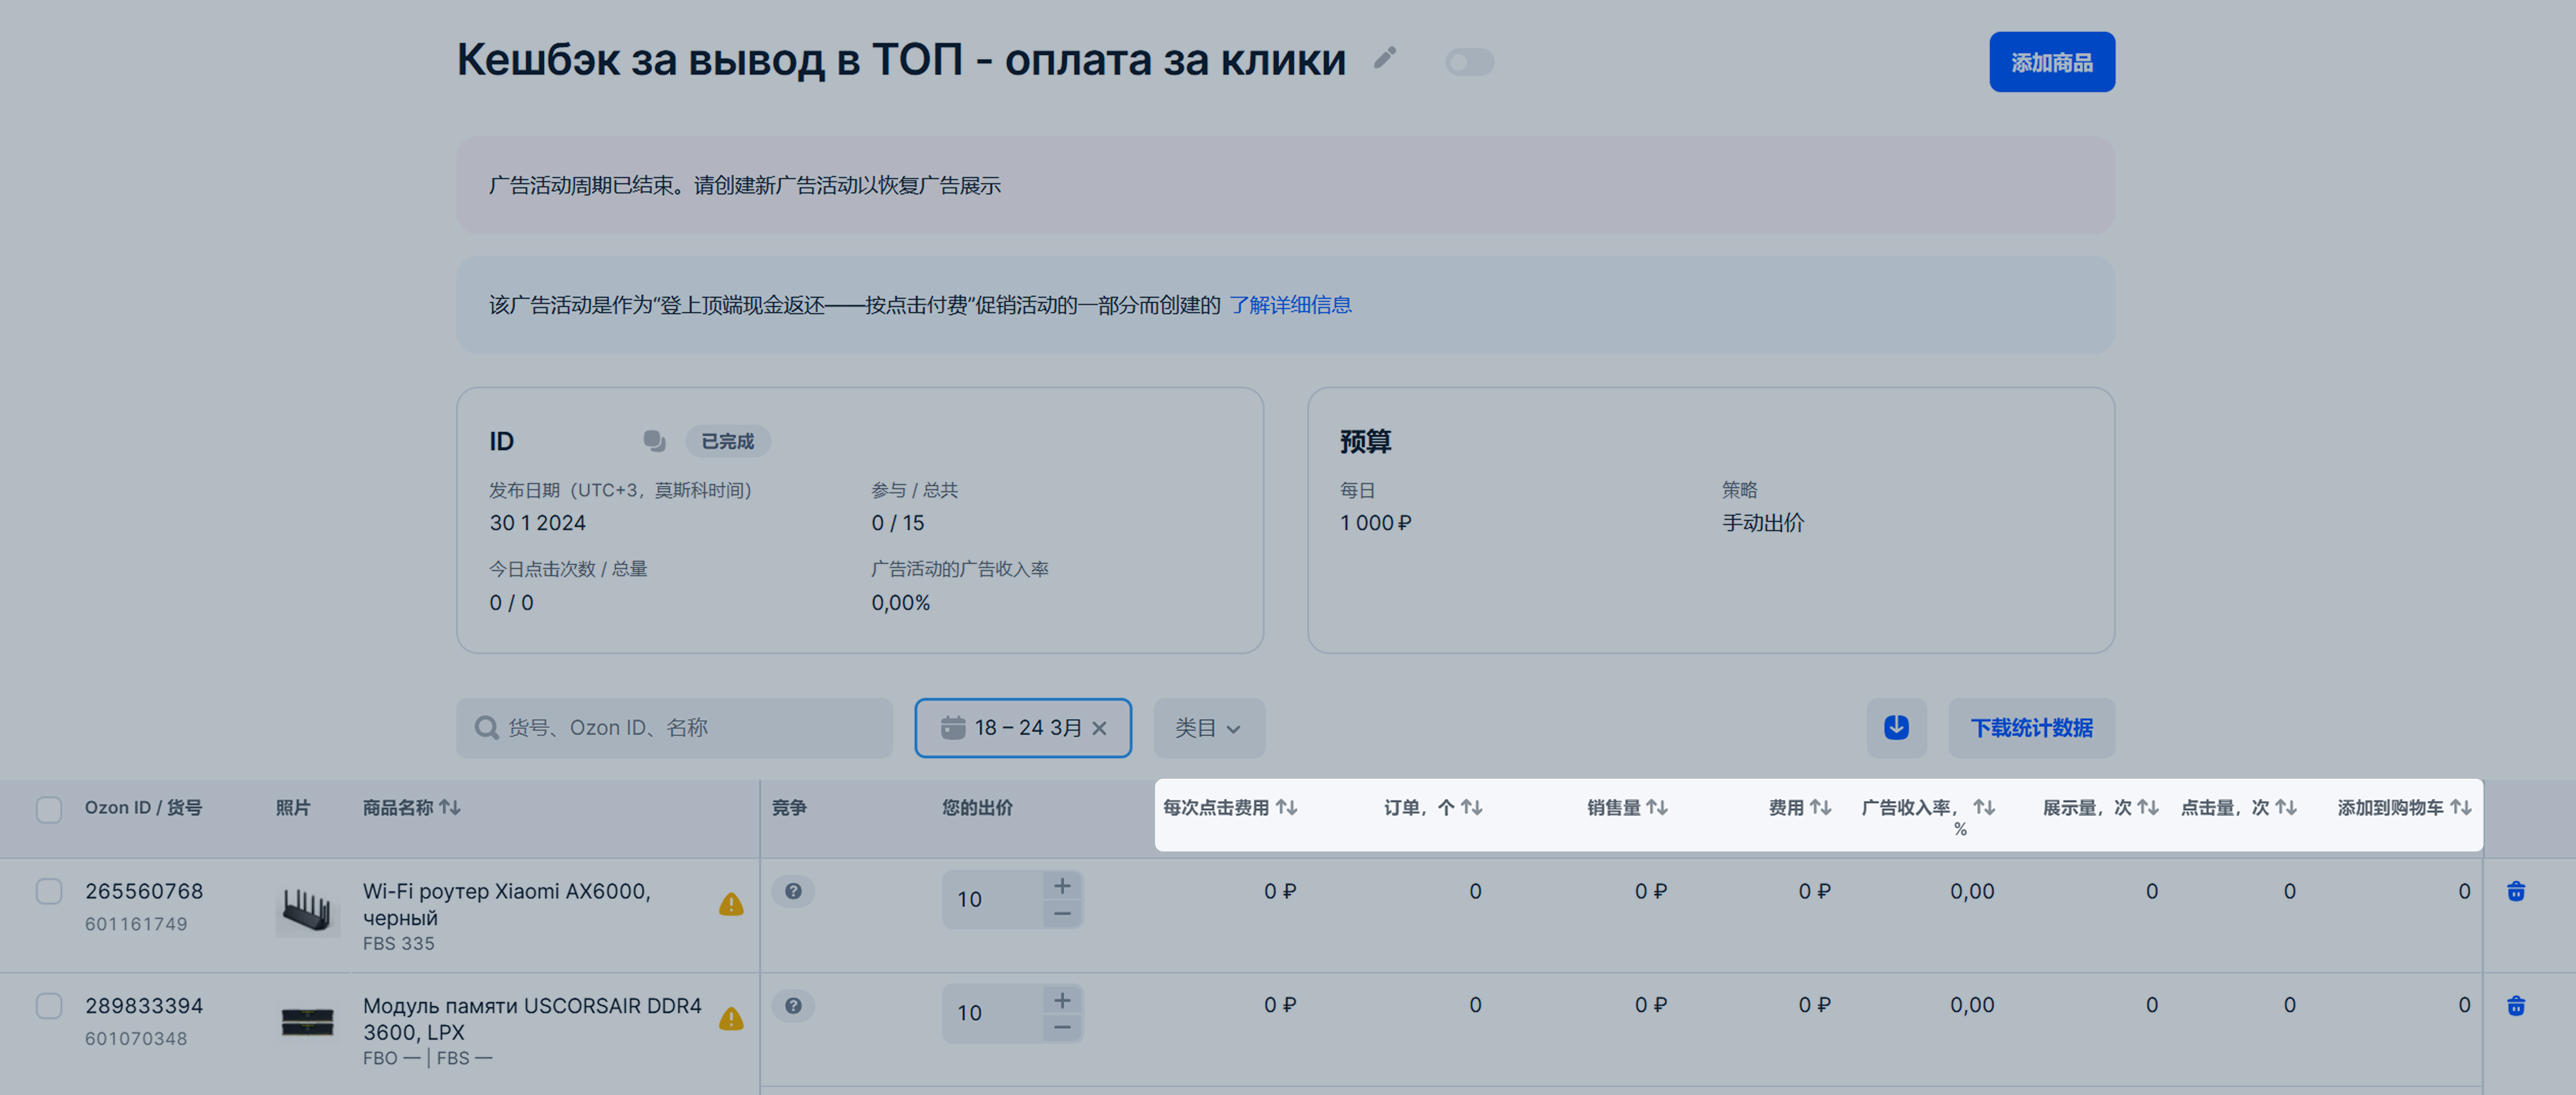Click Ozon ID 289833394

click(x=144, y=1005)
